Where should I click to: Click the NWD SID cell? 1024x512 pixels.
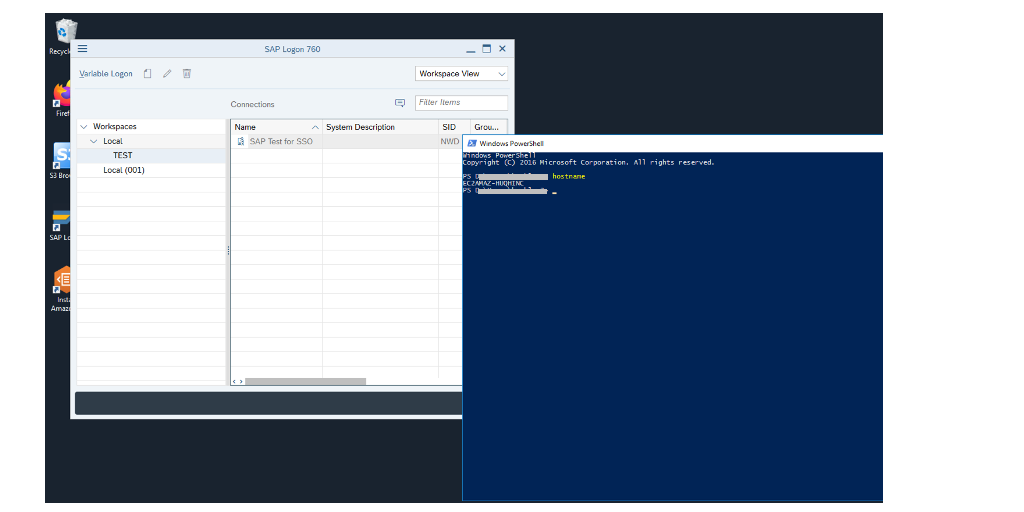pos(450,141)
